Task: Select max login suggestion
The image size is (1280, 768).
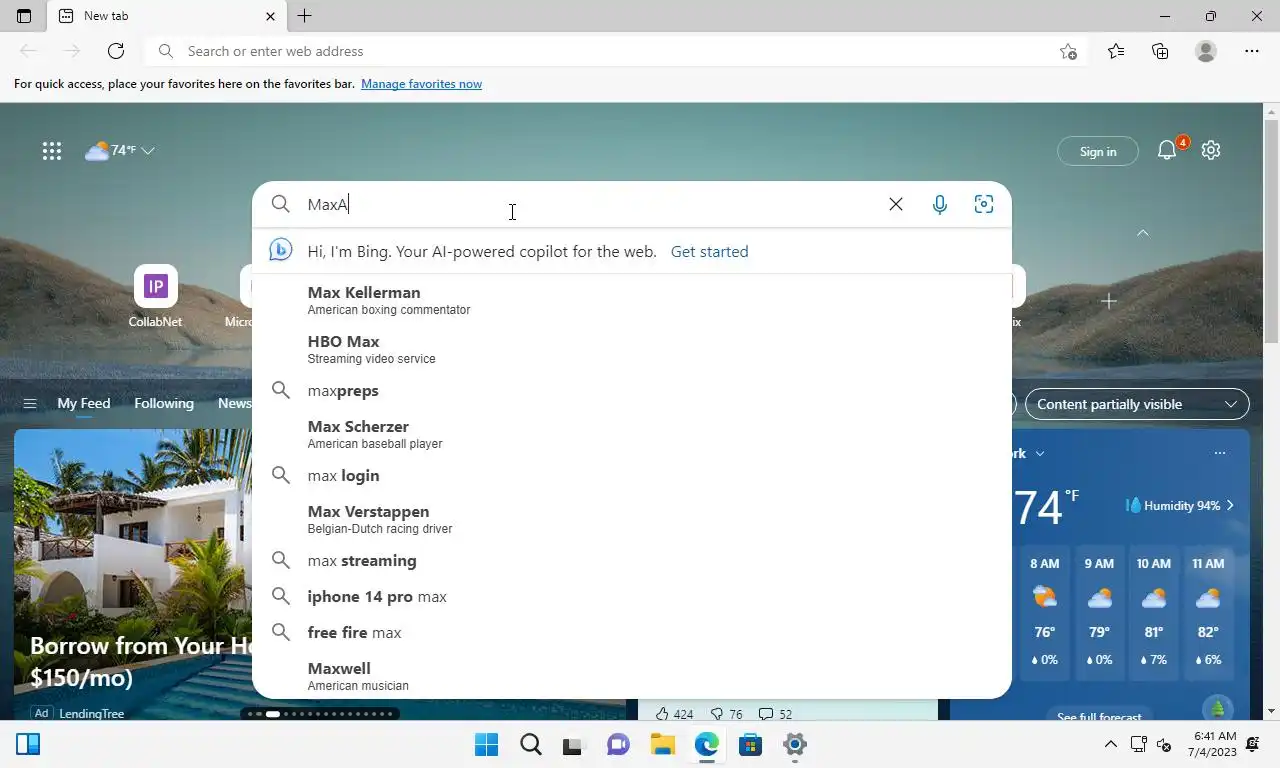Action: coord(632,475)
